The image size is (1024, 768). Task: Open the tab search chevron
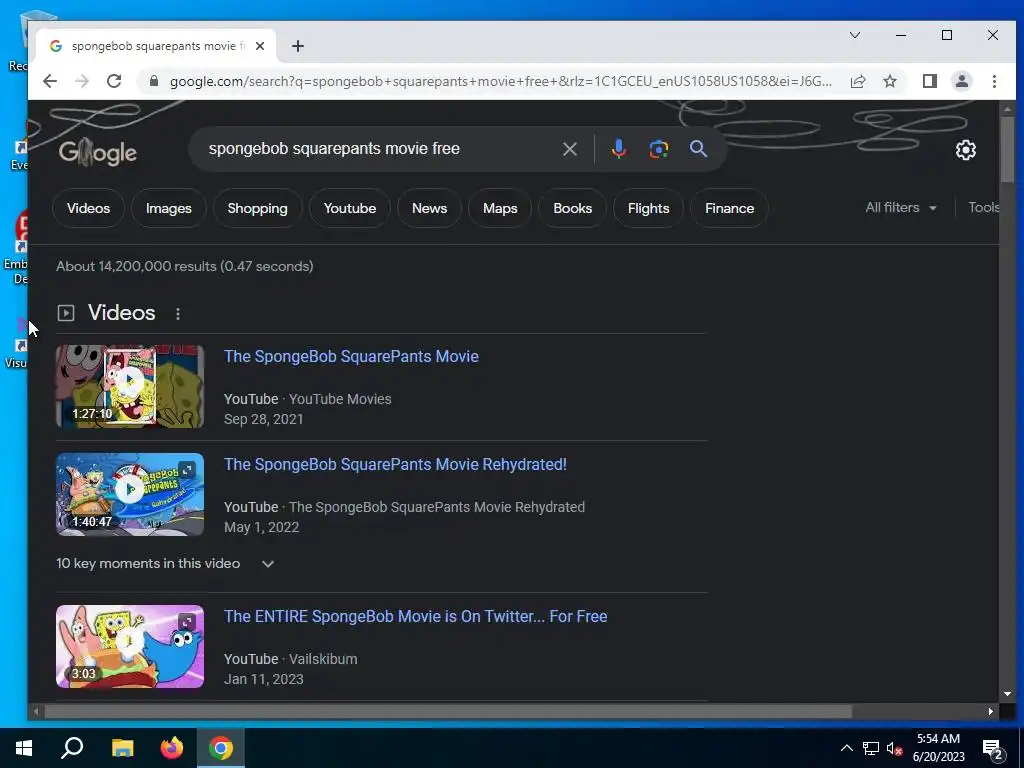click(x=854, y=35)
